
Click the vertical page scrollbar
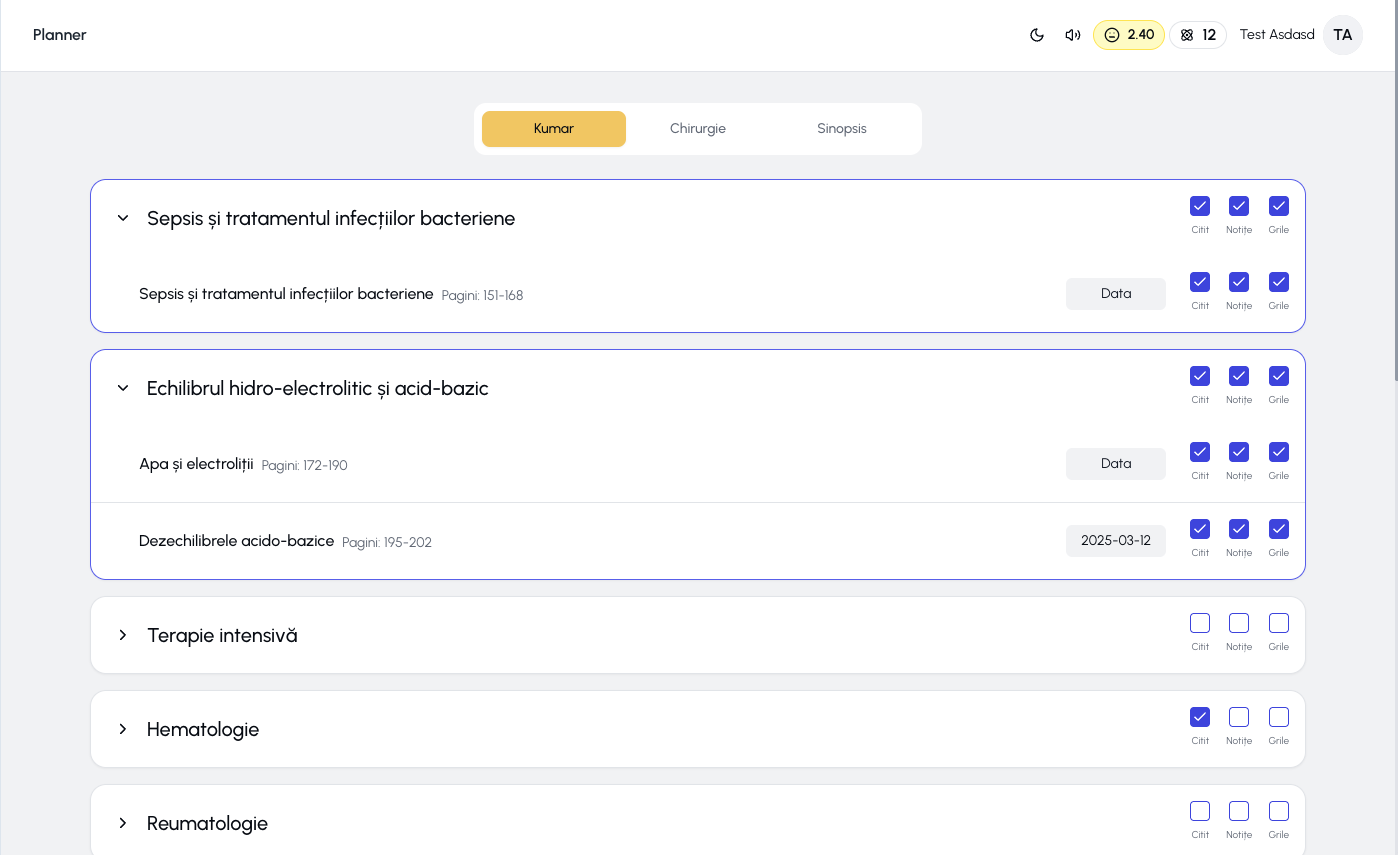click(x=1394, y=200)
